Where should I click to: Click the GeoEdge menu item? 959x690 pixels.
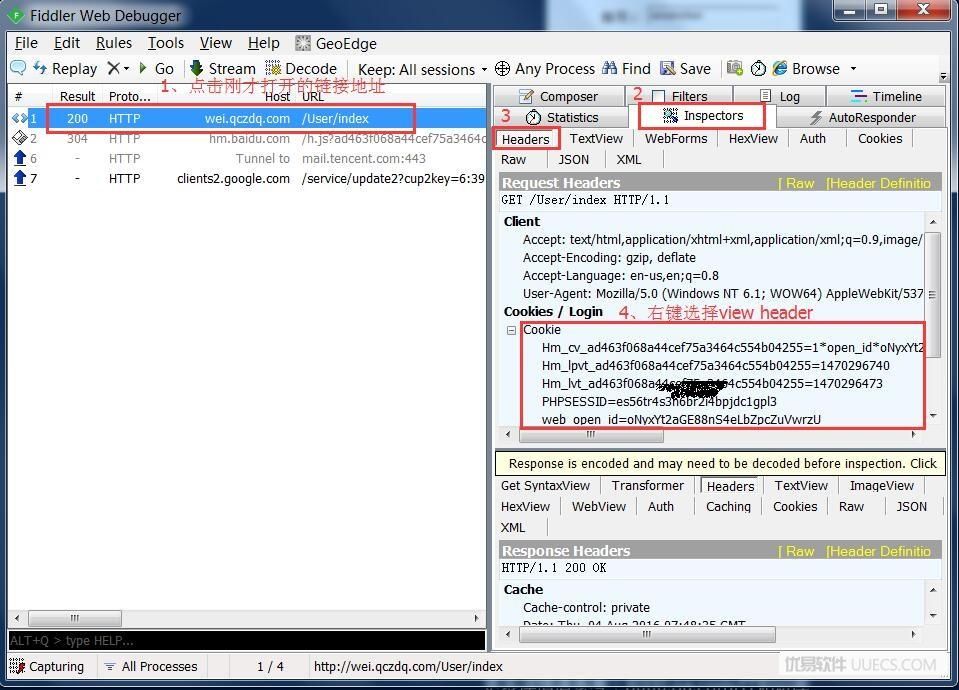tap(336, 43)
